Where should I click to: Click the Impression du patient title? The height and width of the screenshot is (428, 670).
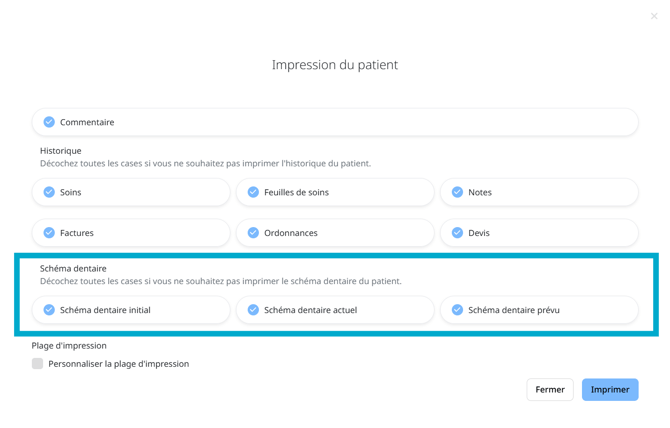(x=335, y=65)
